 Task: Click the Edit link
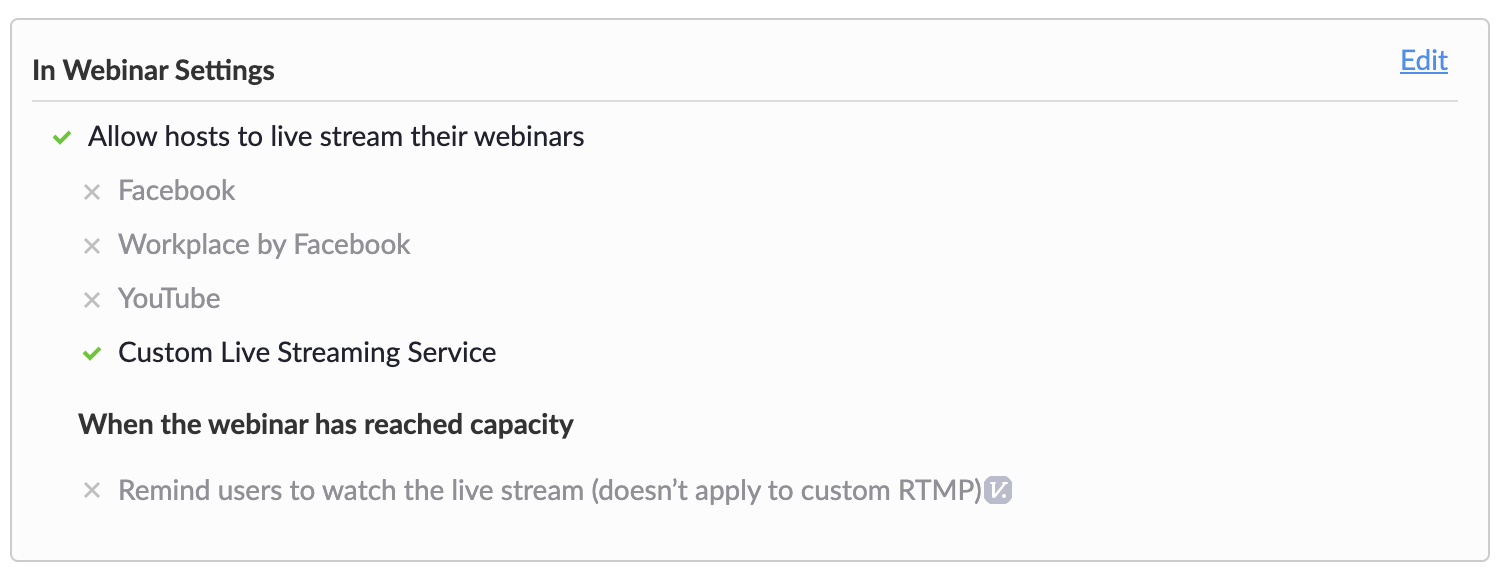[1423, 61]
